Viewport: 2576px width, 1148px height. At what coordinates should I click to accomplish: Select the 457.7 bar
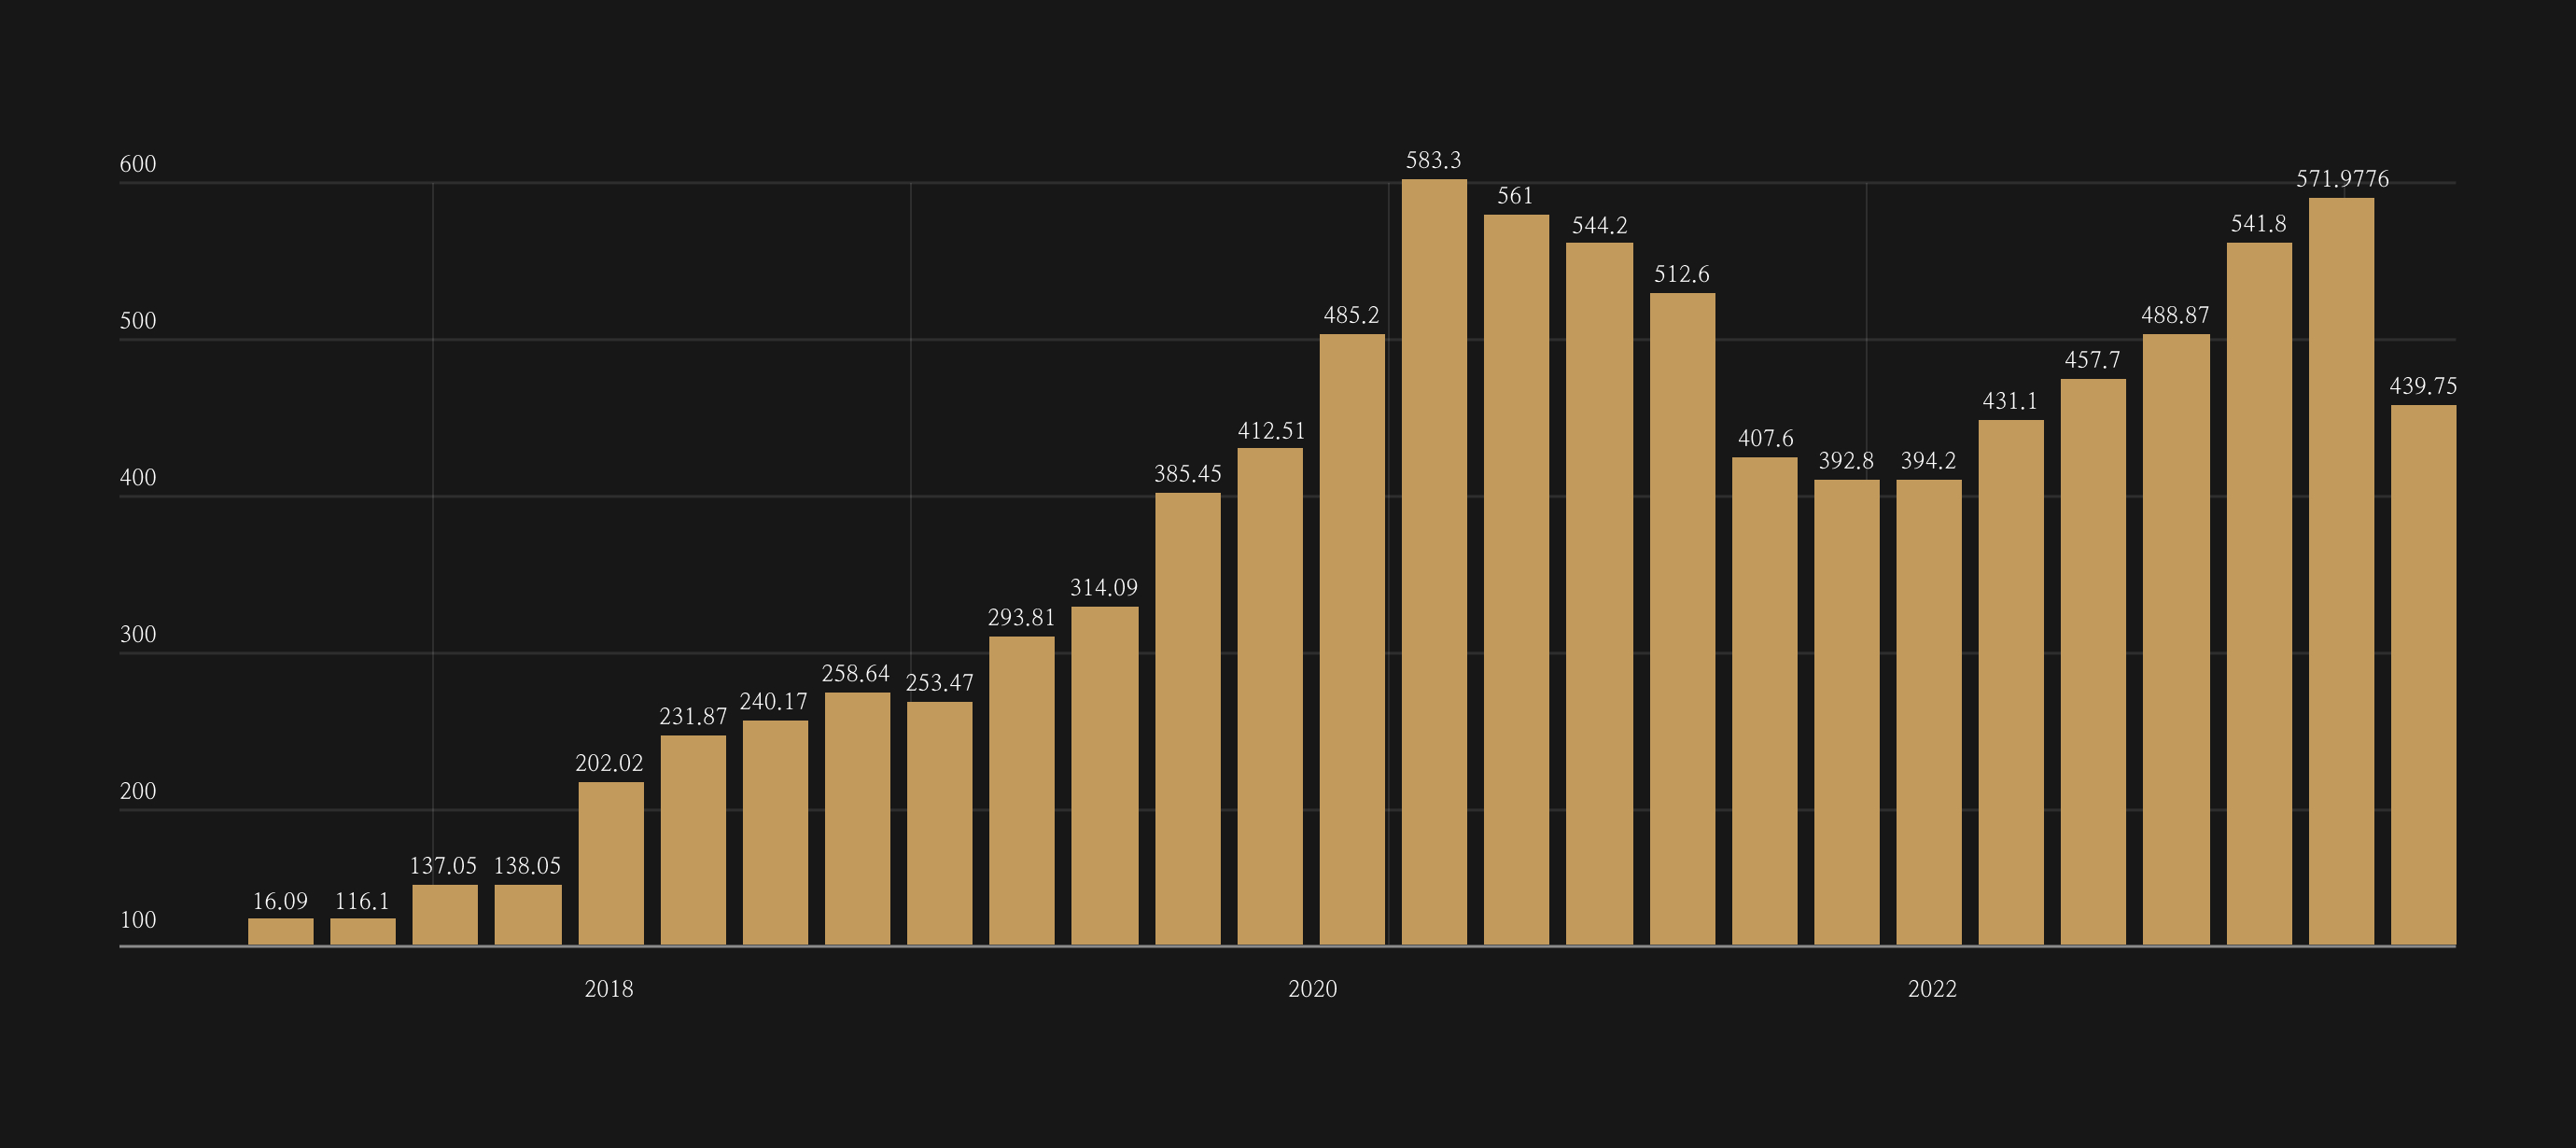(2093, 662)
